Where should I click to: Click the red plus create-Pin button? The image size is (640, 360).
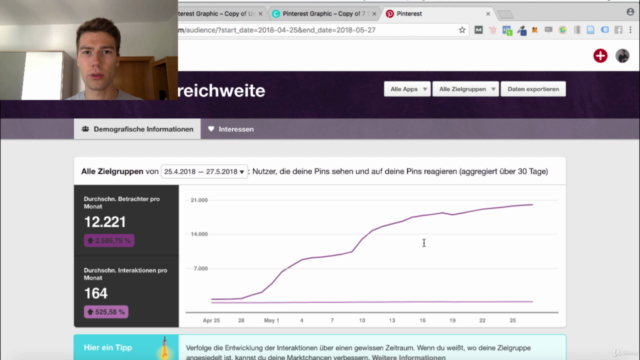click(x=600, y=56)
